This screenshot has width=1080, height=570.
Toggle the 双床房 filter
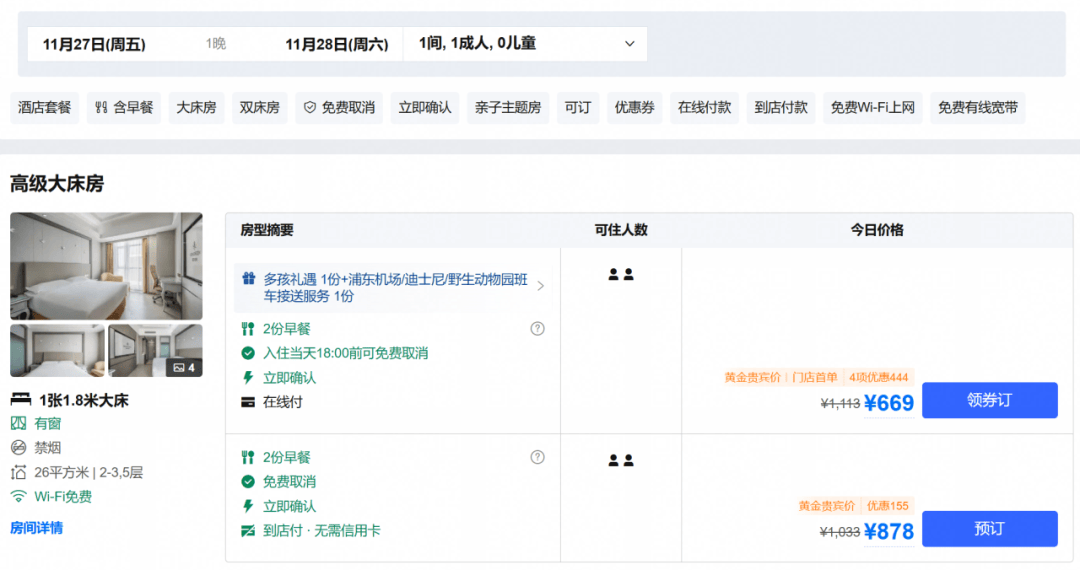260,107
